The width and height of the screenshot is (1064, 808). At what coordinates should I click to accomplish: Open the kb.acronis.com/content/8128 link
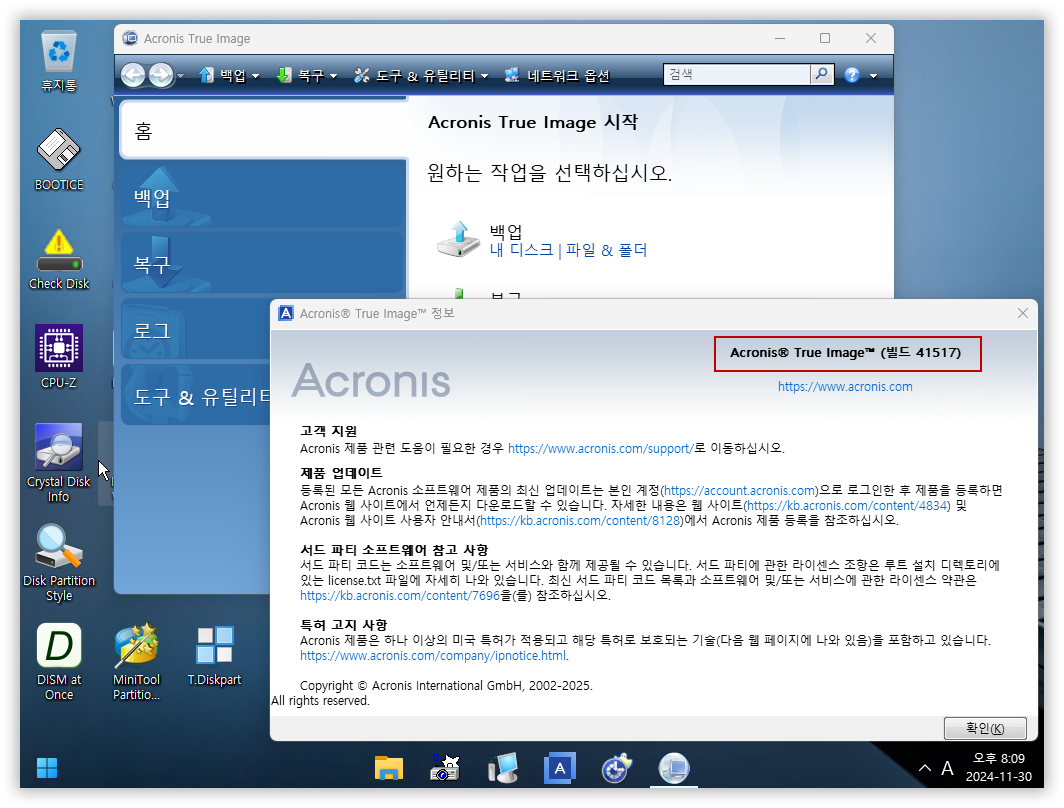pyautogui.click(x=581, y=520)
